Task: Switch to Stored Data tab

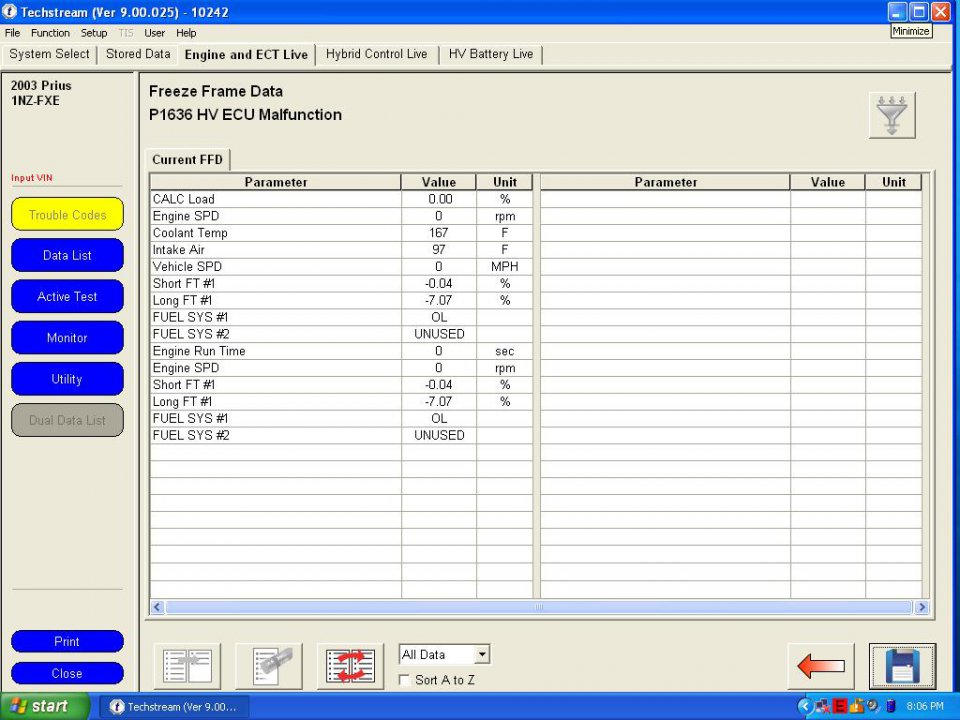Action: pos(138,54)
